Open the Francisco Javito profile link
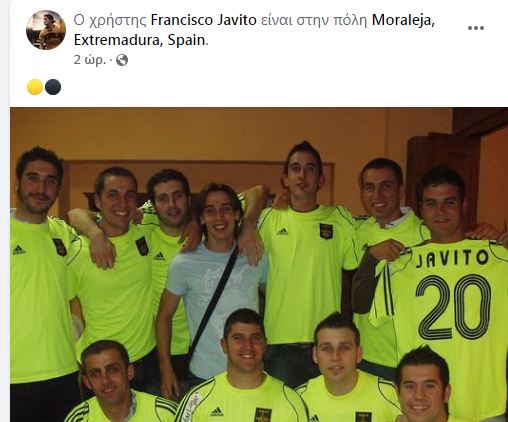 click(204, 20)
